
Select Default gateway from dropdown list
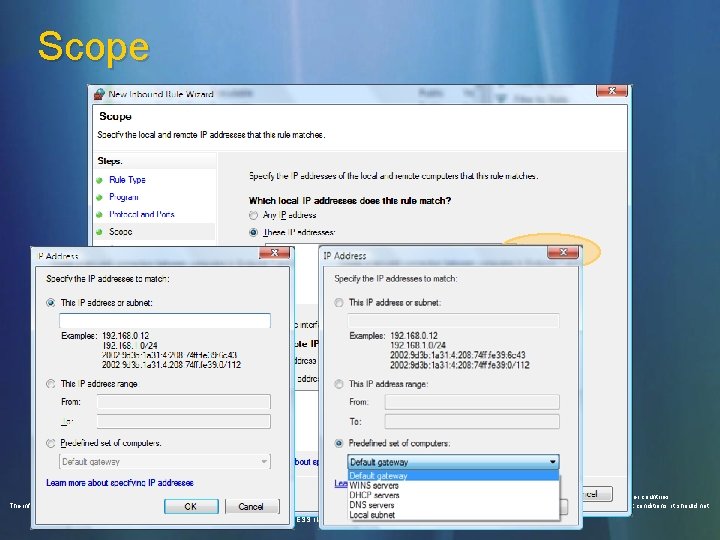point(454,476)
